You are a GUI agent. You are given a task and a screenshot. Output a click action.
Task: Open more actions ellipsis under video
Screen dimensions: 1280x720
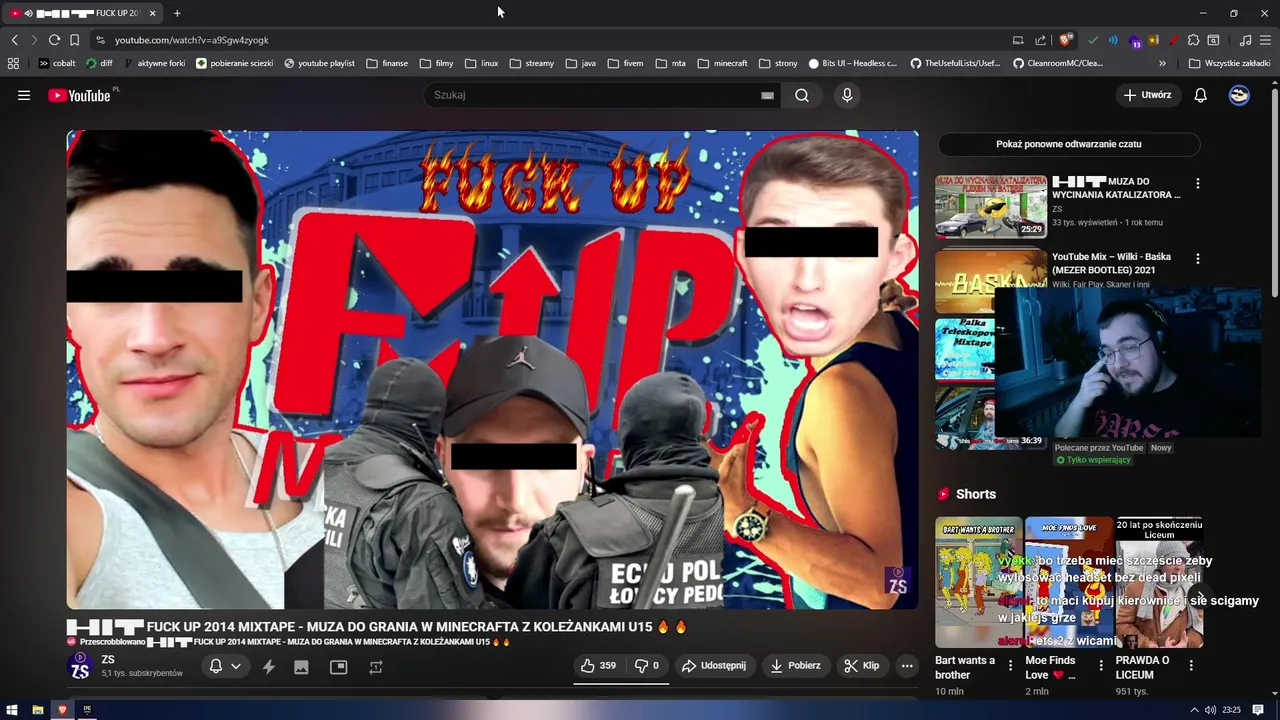coord(907,666)
